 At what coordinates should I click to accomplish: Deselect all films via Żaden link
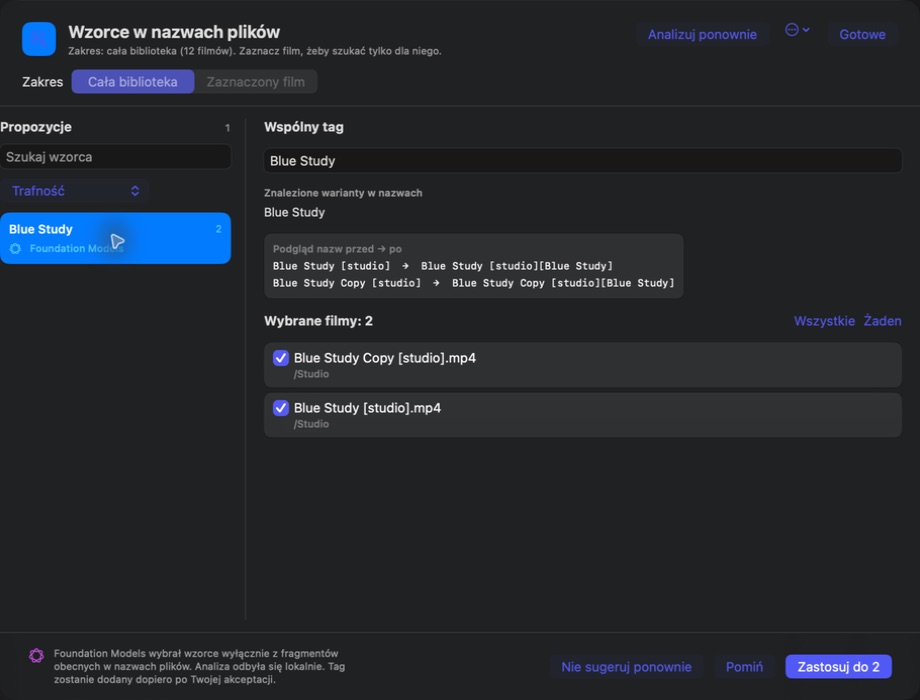click(x=882, y=321)
